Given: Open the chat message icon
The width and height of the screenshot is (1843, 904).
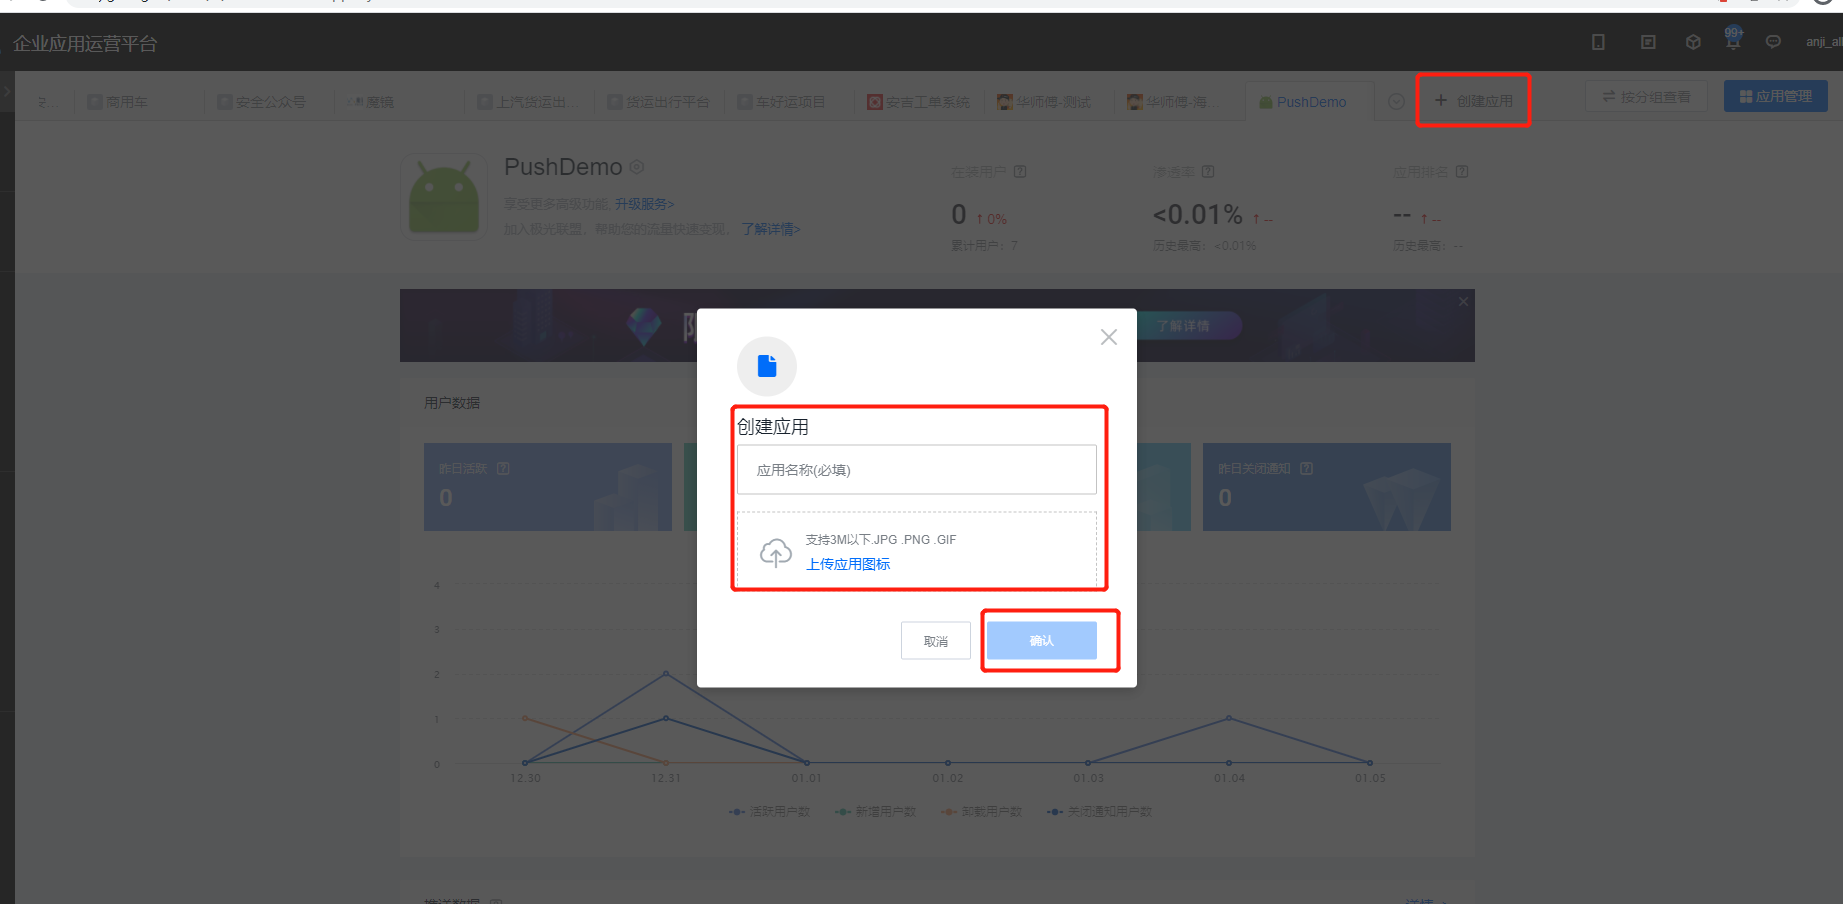Looking at the screenshot, I should pos(1773,42).
